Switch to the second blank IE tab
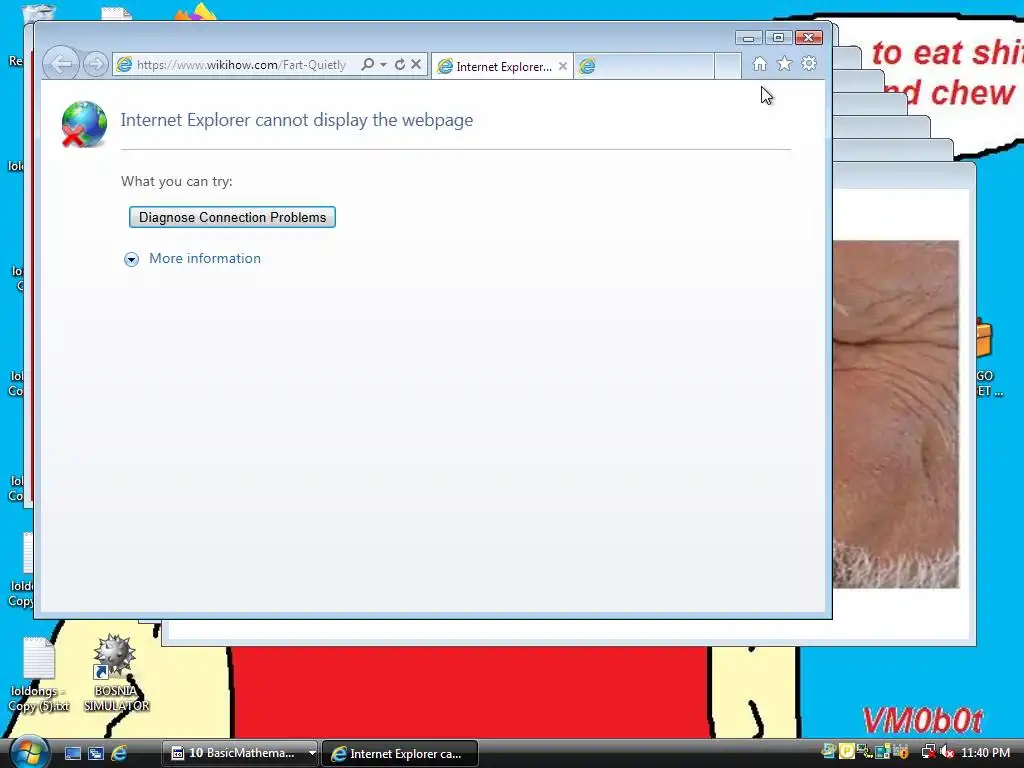 pos(644,67)
